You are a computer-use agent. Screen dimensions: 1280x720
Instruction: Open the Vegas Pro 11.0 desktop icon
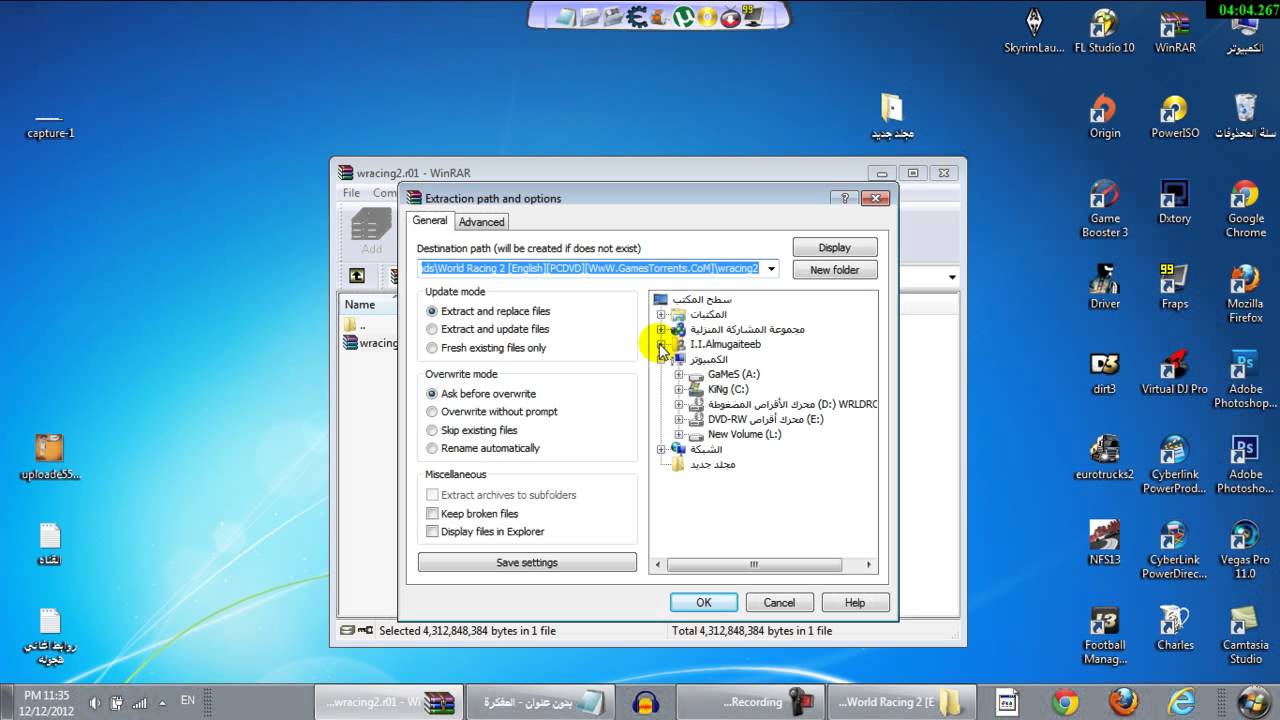[x=1245, y=549]
